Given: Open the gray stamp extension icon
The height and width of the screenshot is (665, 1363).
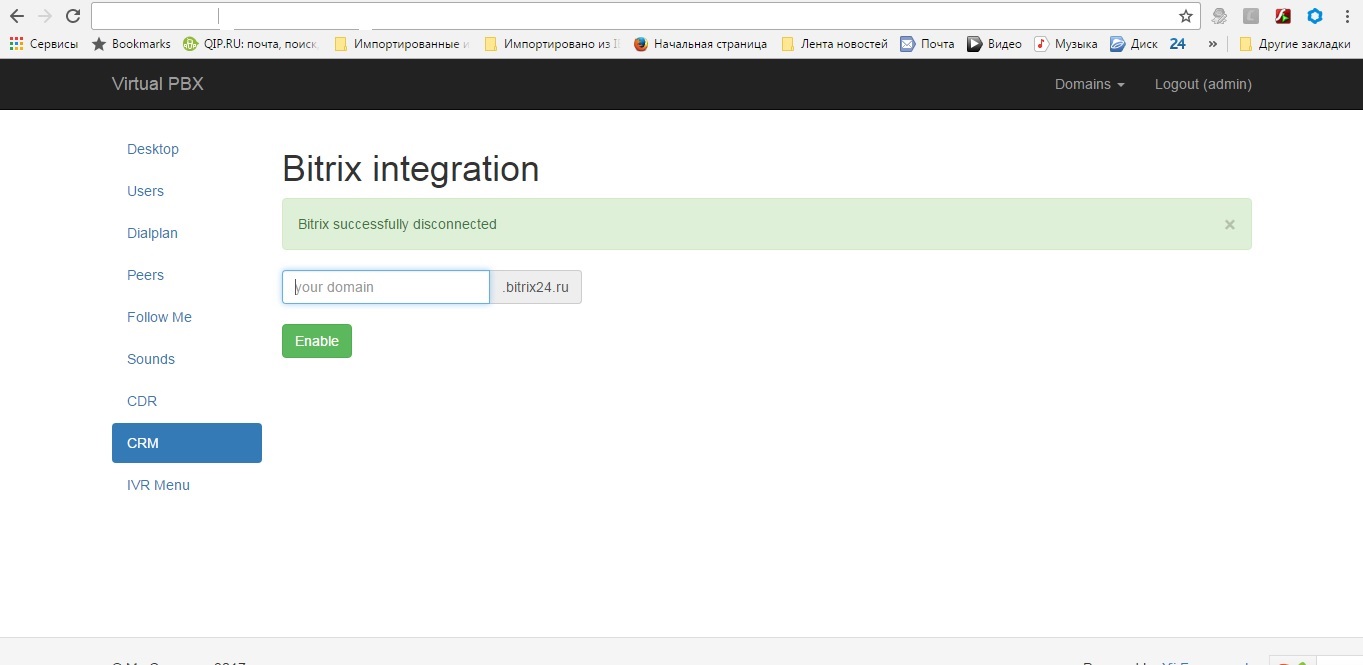Looking at the screenshot, I should (x=1220, y=16).
